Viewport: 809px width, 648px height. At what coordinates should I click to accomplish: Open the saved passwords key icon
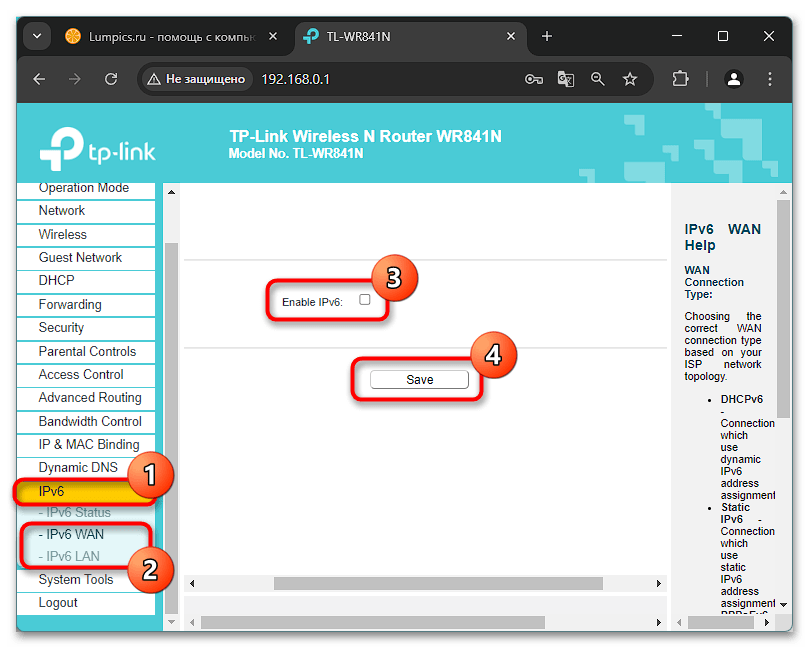(533, 79)
